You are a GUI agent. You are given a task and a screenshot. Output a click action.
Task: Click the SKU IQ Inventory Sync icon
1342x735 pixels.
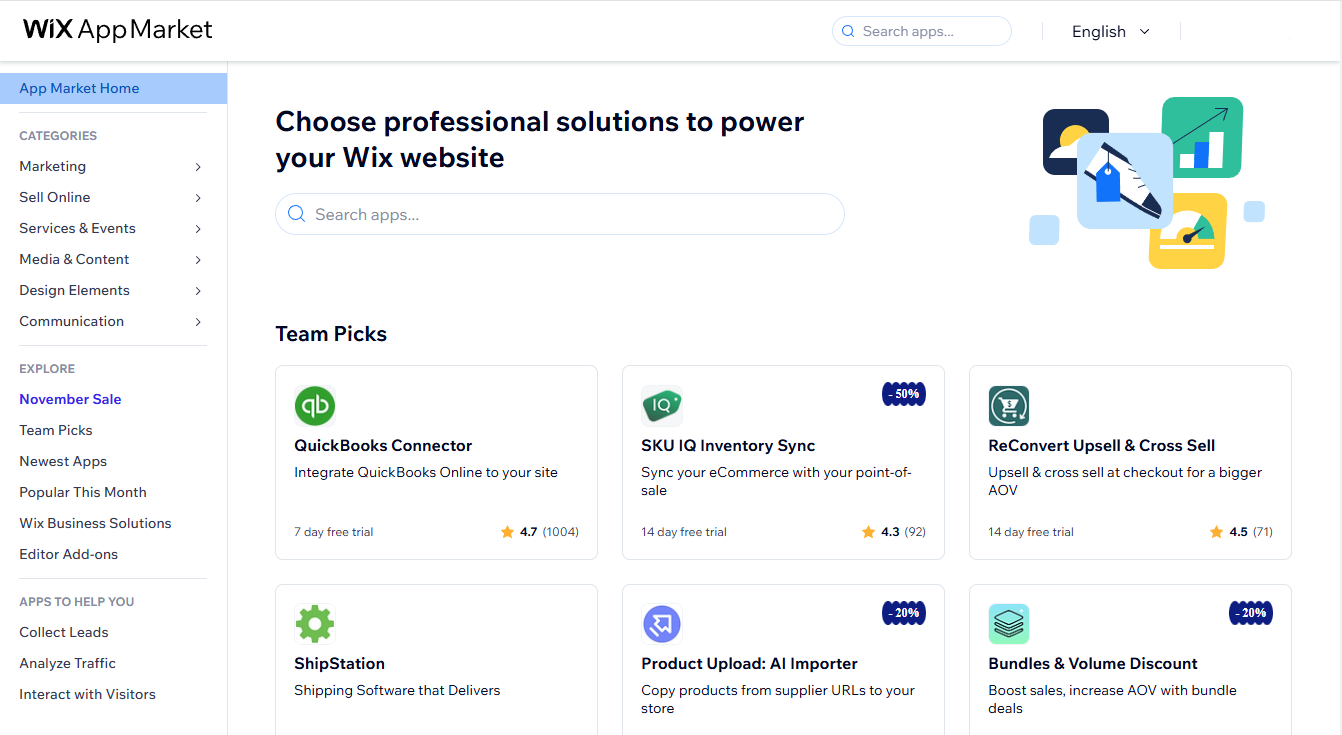point(662,406)
